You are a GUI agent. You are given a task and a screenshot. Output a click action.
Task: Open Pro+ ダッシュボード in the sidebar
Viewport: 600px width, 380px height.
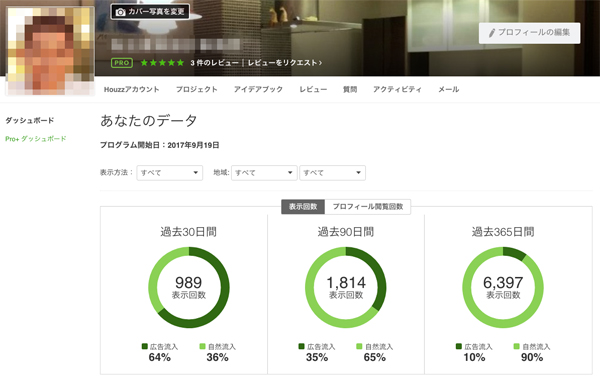(36, 139)
